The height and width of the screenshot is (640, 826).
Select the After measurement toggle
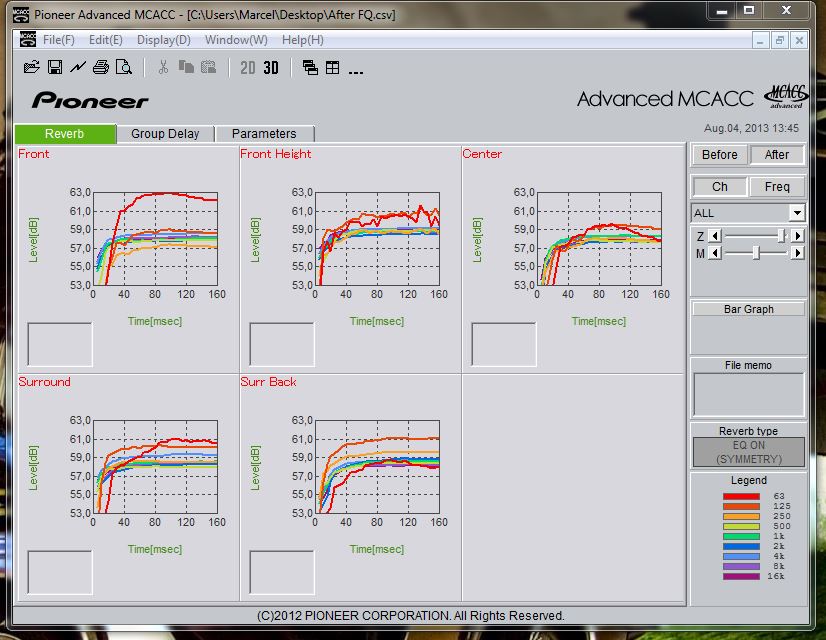tap(777, 154)
